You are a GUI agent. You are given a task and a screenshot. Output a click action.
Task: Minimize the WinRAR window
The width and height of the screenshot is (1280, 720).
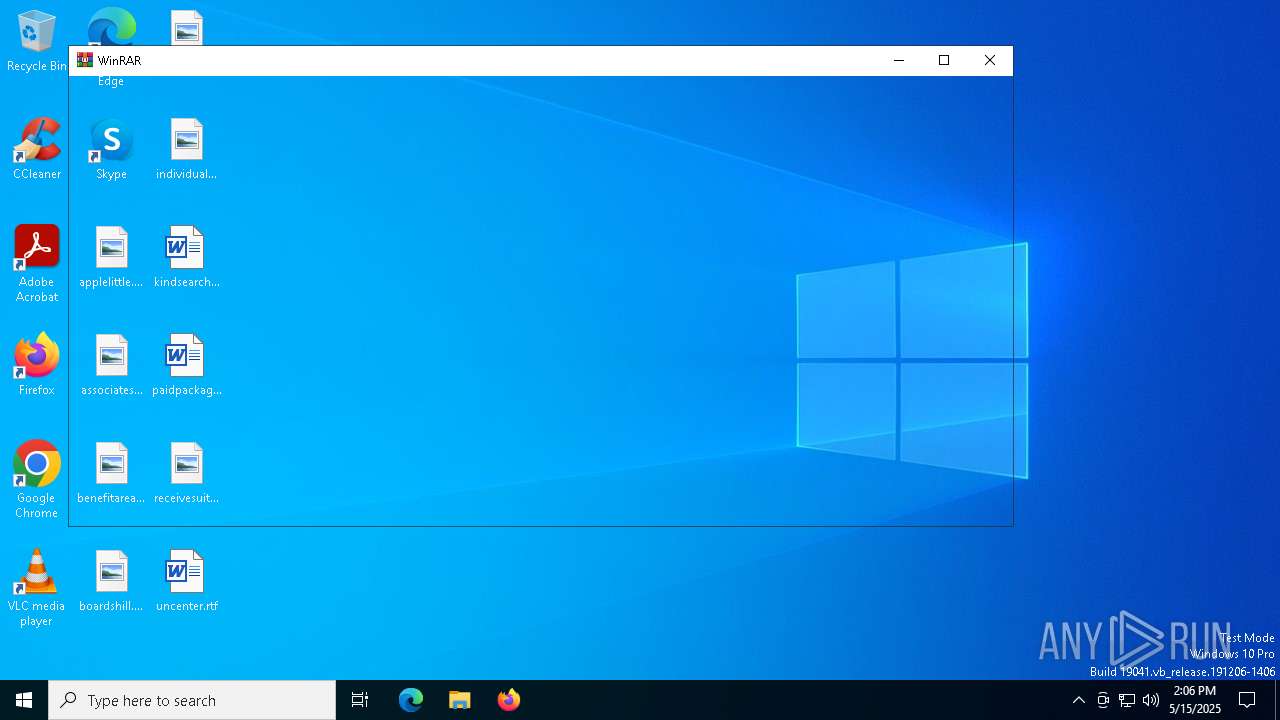pyautogui.click(x=898, y=60)
